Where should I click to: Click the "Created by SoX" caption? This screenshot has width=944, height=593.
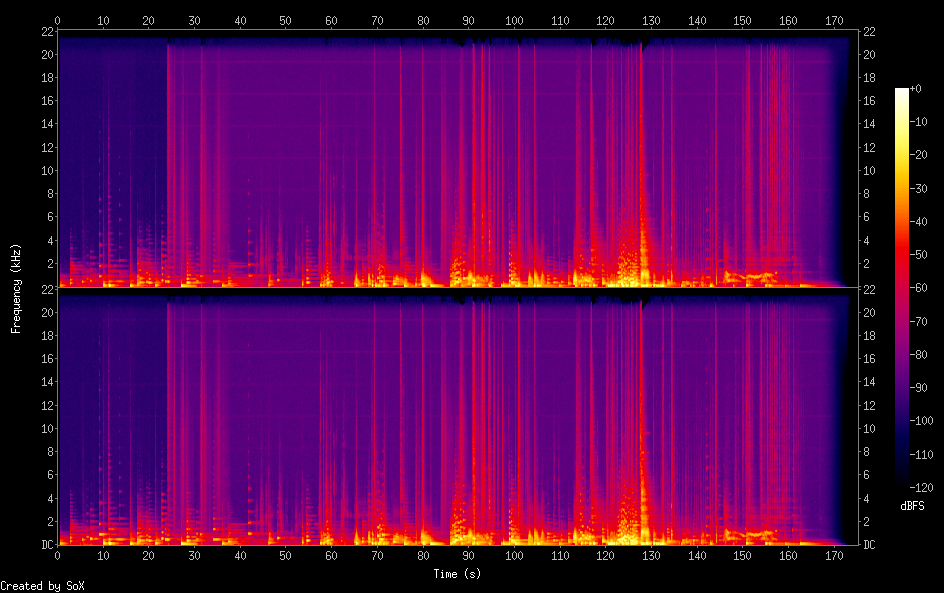coord(42,586)
